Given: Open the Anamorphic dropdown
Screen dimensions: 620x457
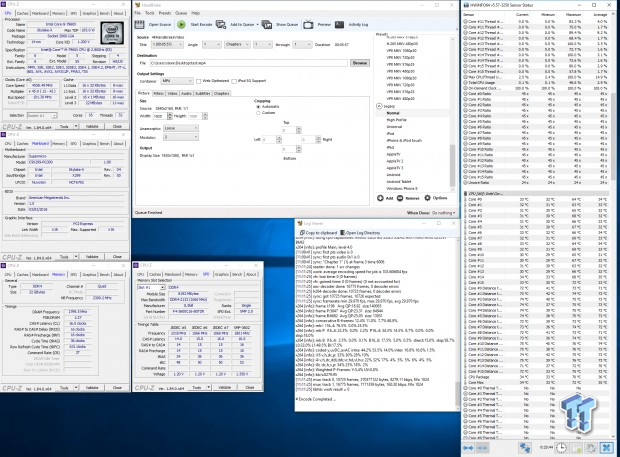Looking at the screenshot, I should click(x=181, y=128).
